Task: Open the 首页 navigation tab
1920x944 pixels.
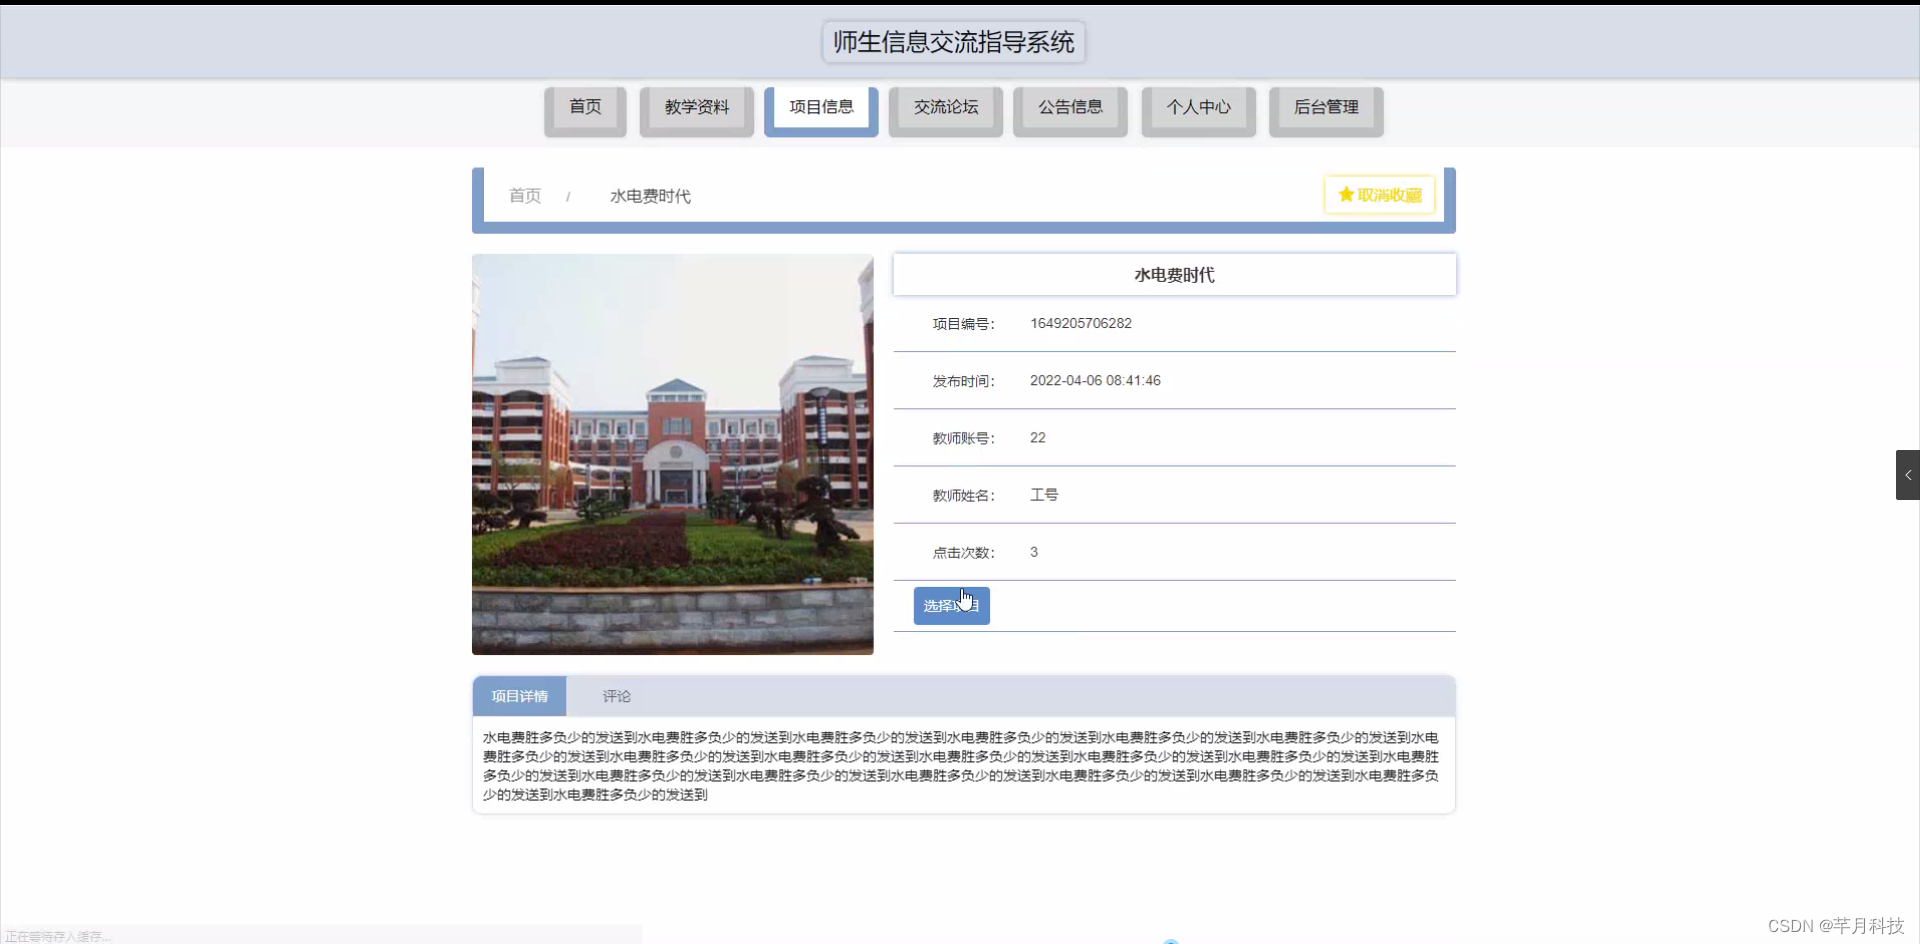Action: [585, 107]
